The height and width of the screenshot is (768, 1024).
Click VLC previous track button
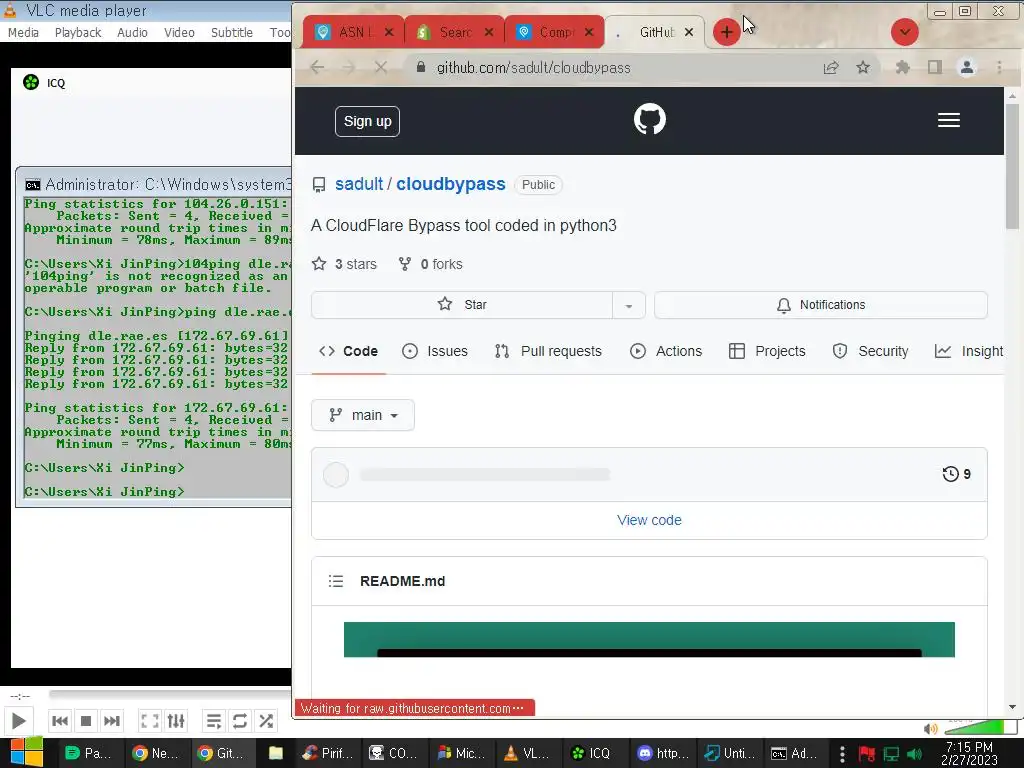(59, 721)
